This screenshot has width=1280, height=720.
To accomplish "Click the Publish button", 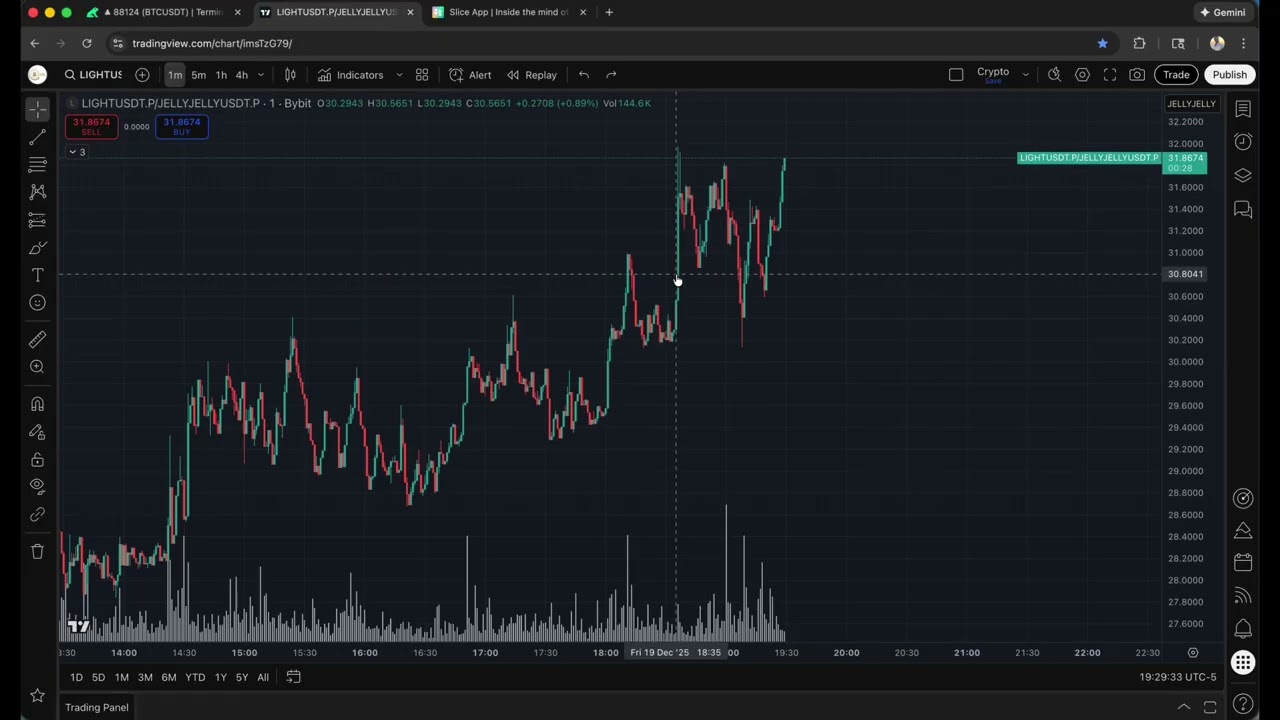I will tap(1229, 75).
